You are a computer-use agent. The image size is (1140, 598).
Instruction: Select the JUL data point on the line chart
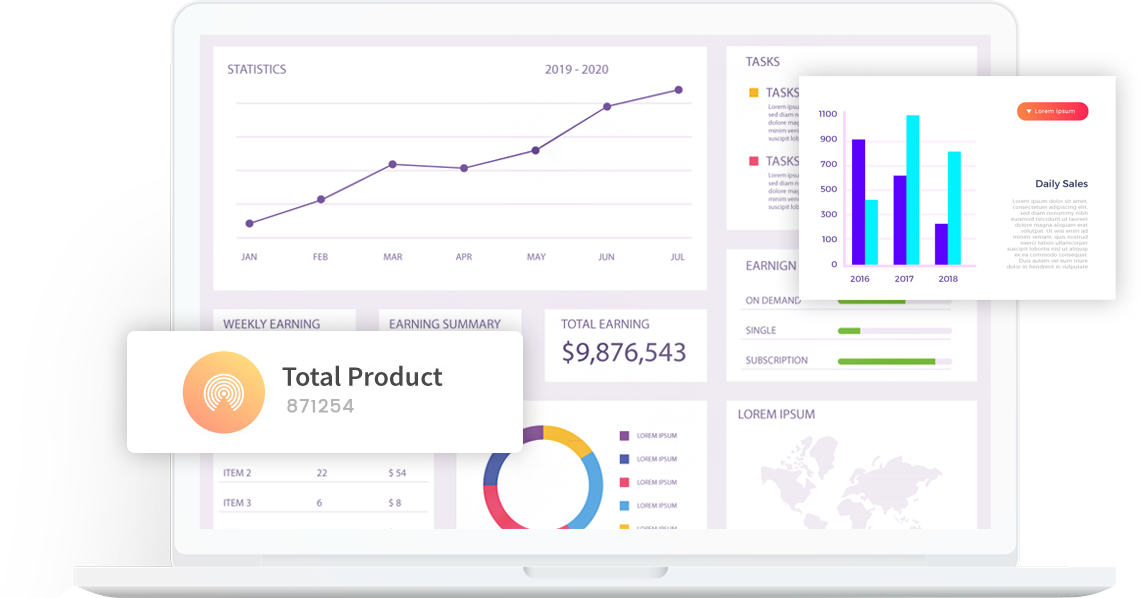678,90
